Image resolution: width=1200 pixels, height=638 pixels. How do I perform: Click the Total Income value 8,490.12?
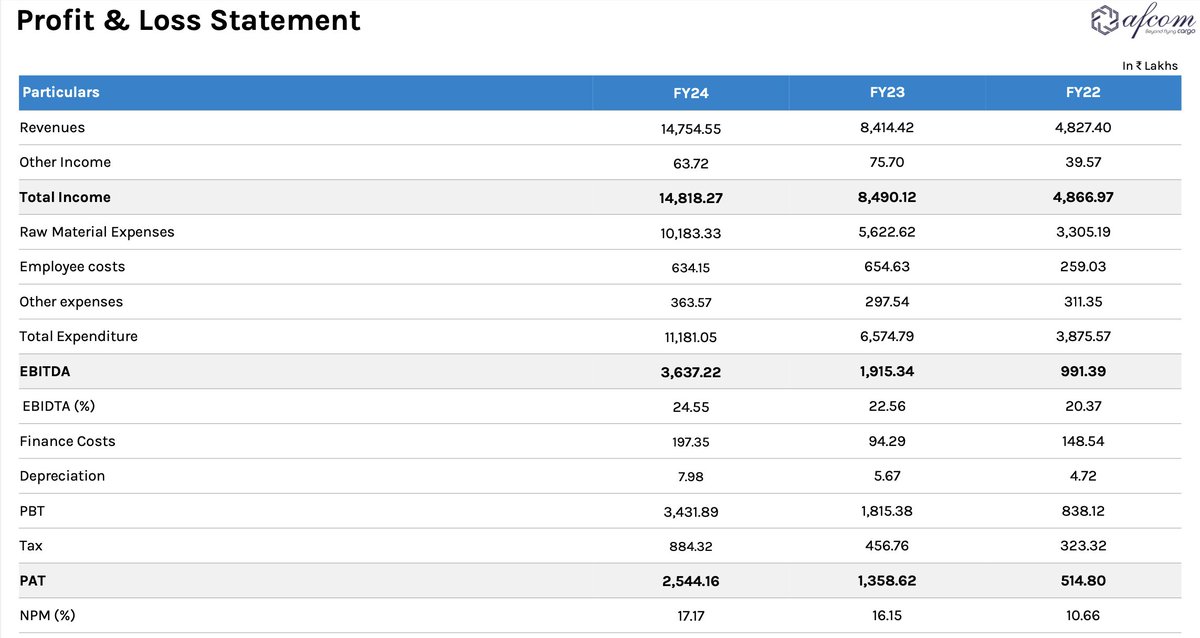(887, 197)
